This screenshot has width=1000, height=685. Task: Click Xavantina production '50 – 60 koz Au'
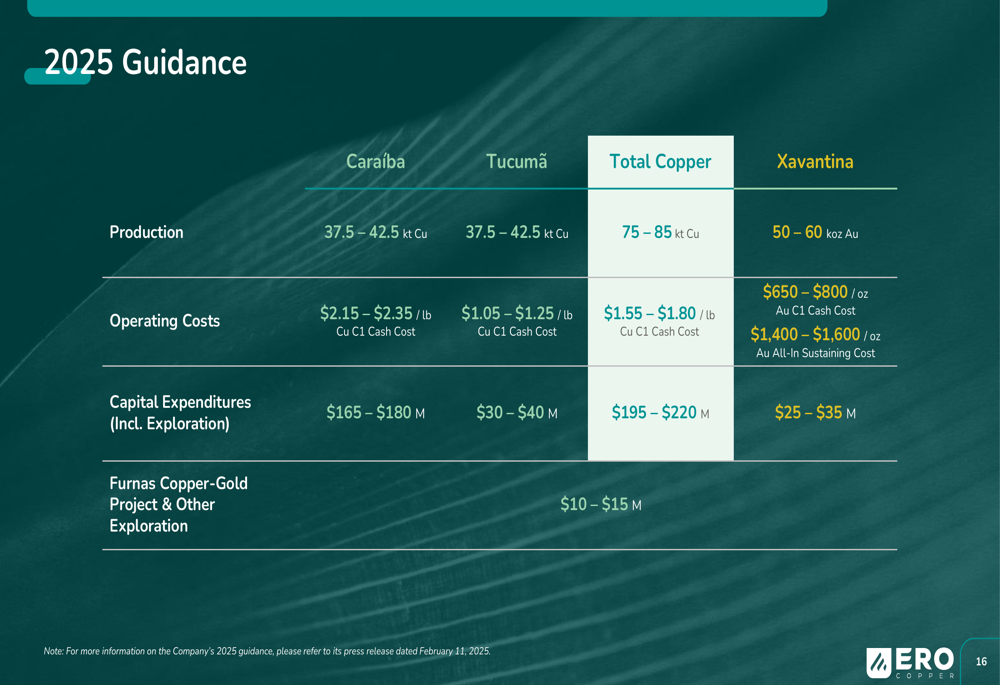click(815, 233)
